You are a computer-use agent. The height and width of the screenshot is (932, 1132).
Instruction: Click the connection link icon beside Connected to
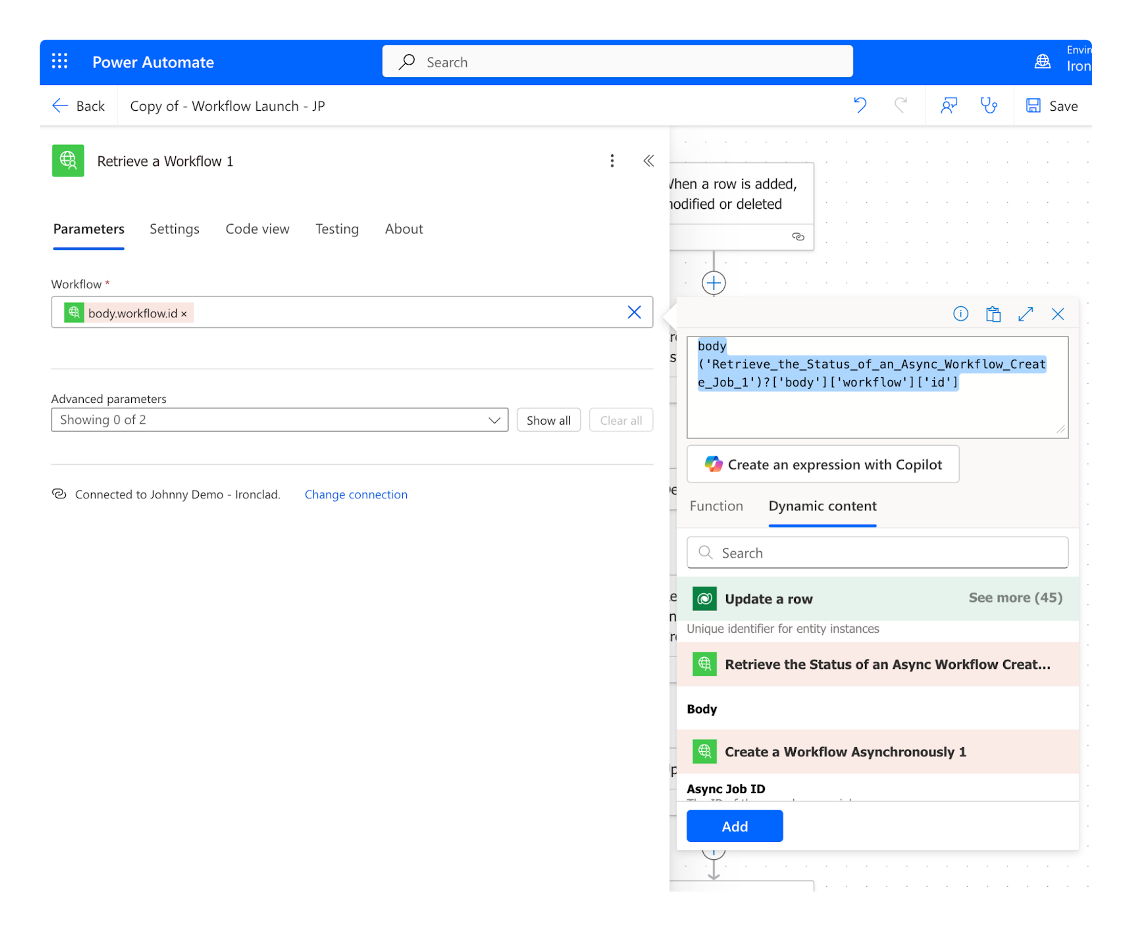[x=59, y=494]
